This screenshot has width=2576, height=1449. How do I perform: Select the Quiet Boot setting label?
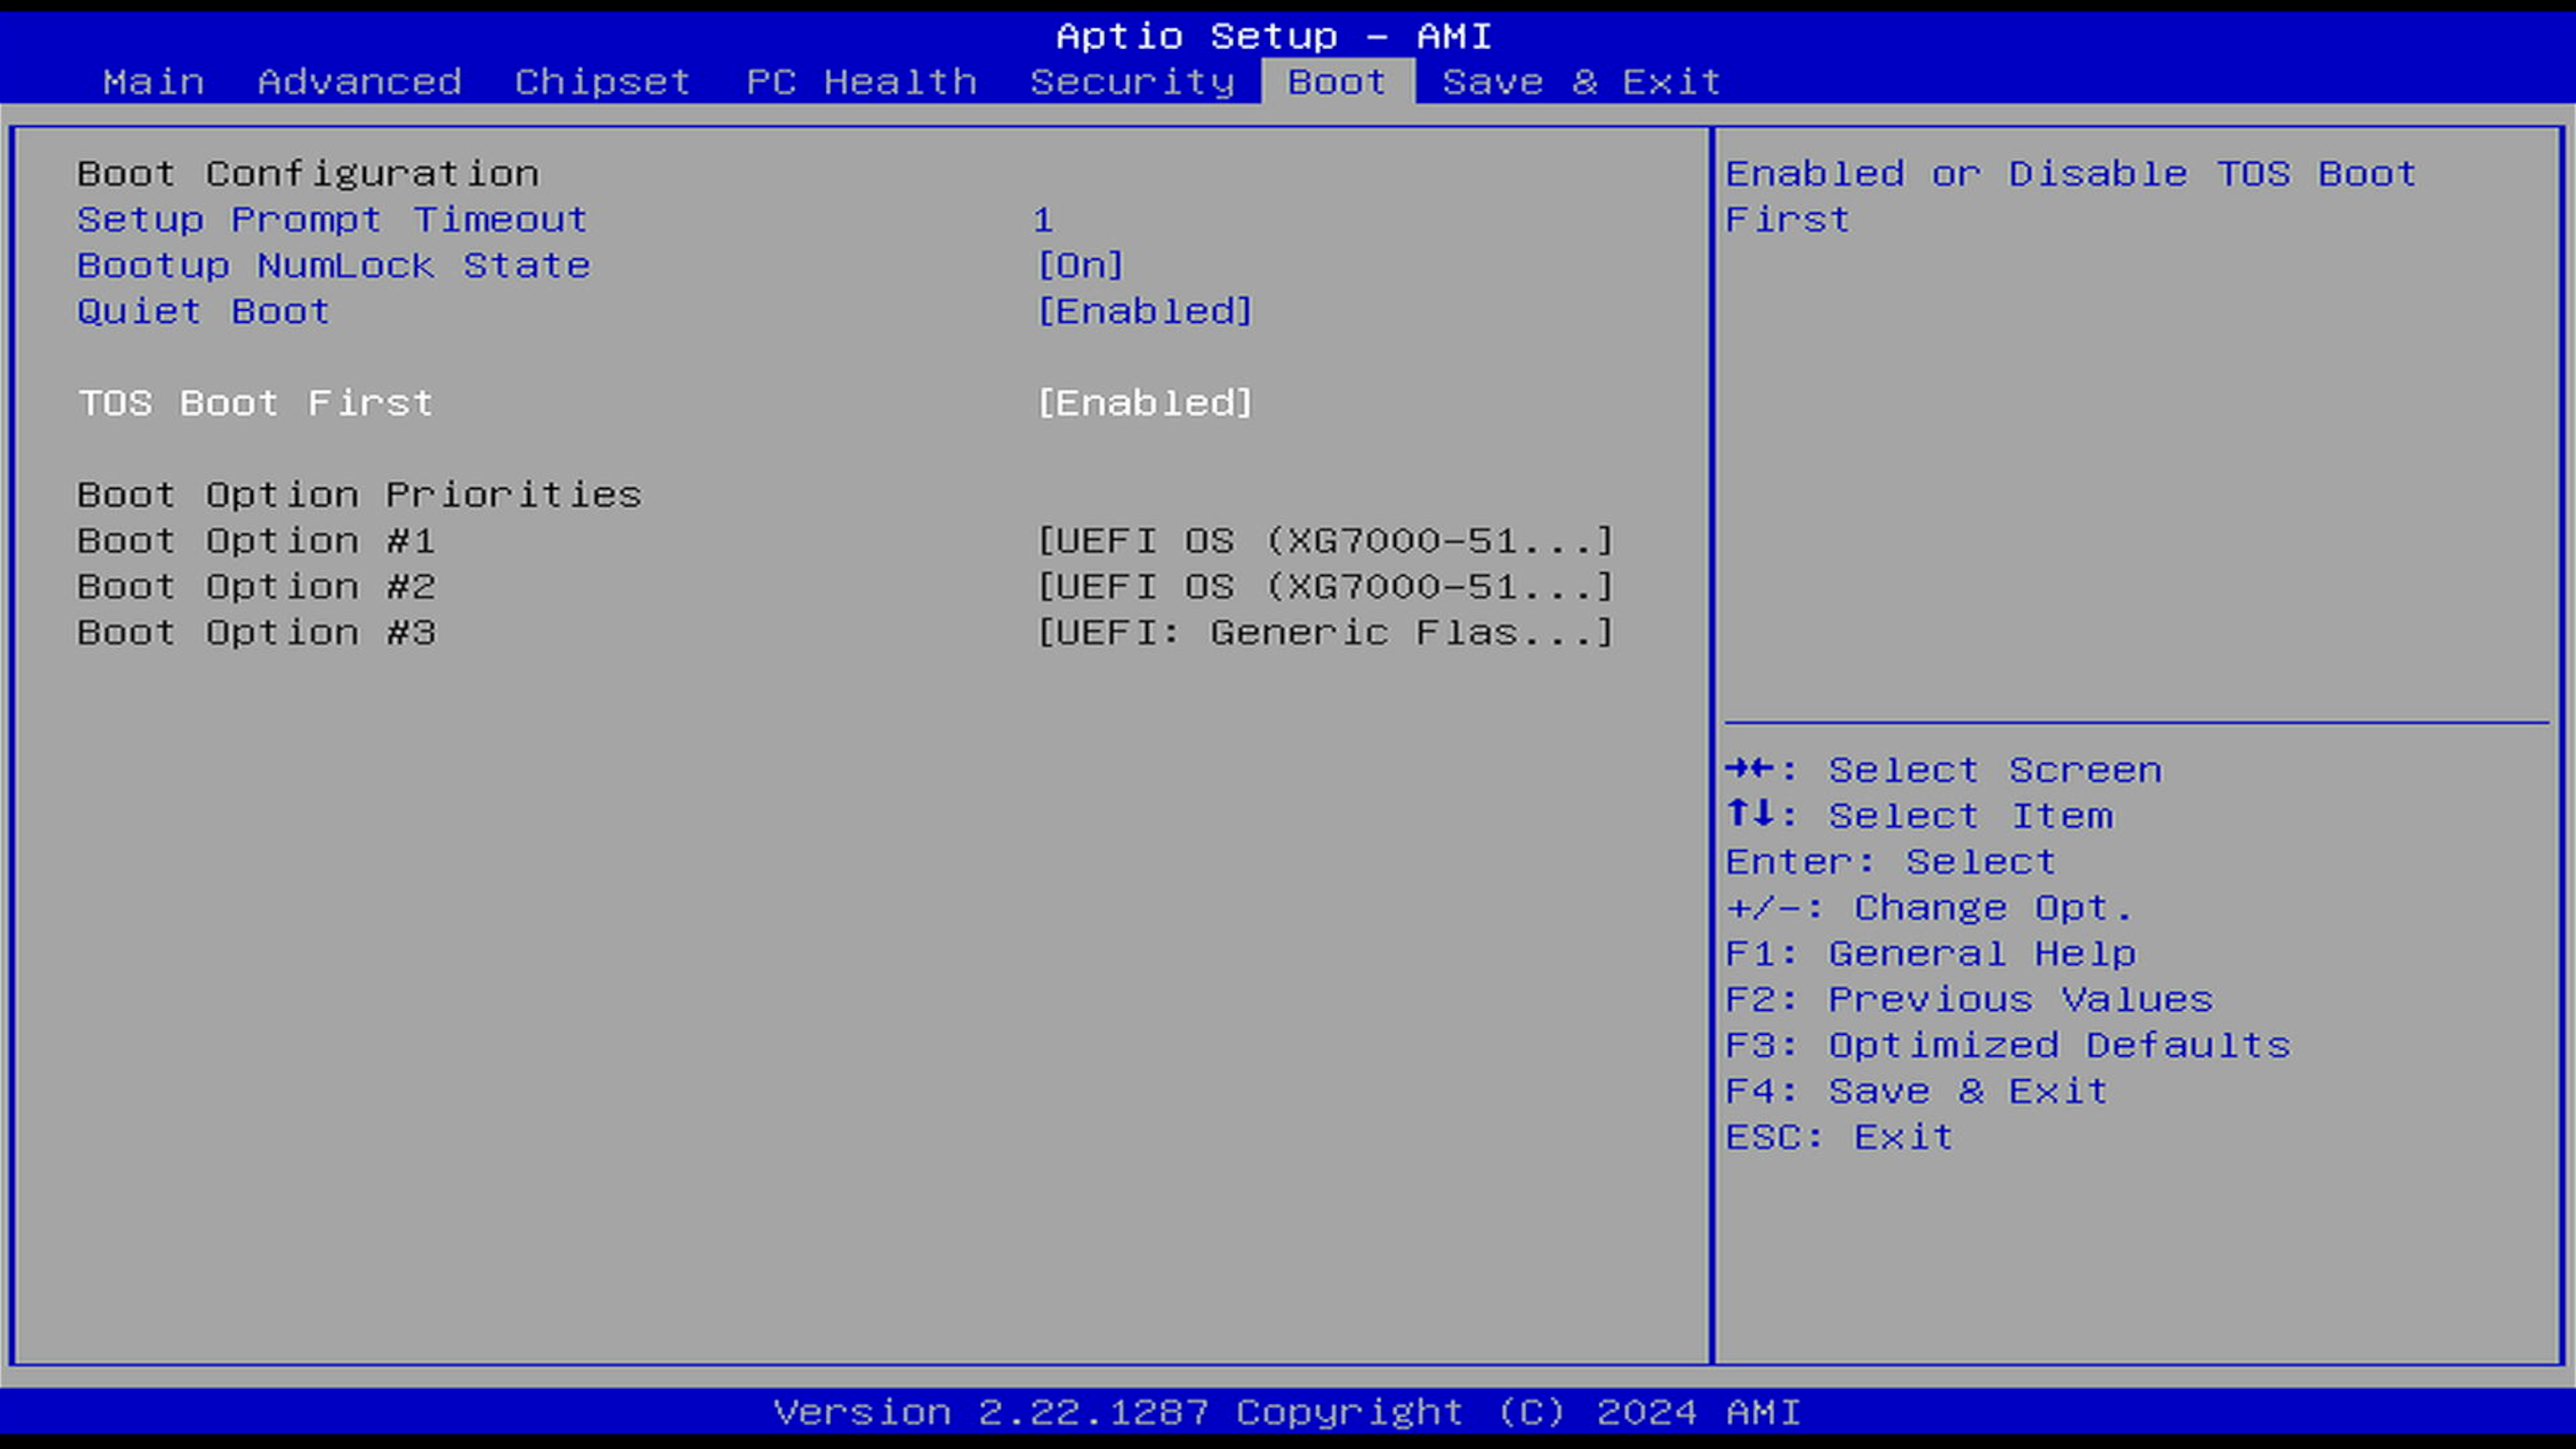pyautogui.click(x=203, y=311)
